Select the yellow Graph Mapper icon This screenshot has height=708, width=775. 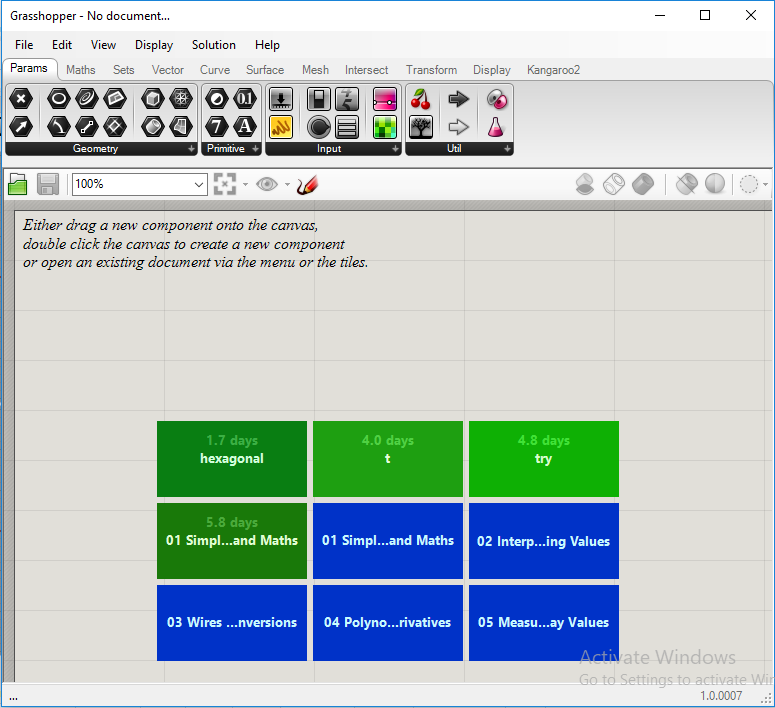[281, 127]
